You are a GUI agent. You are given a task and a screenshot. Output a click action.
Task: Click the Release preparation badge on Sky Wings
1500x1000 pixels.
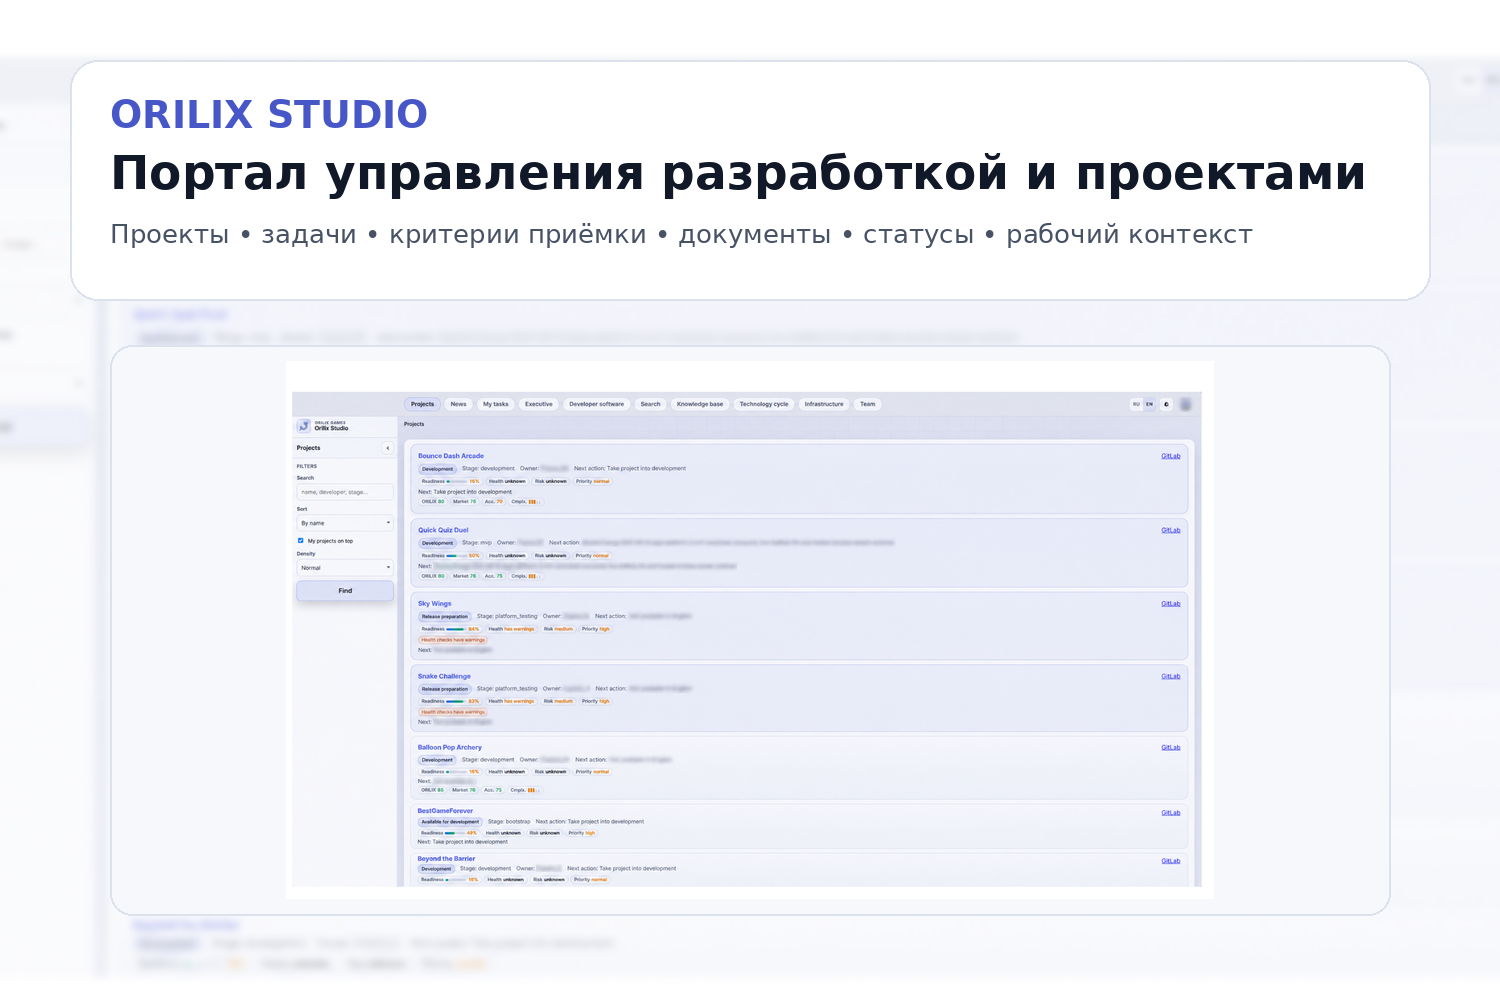click(445, 617)
